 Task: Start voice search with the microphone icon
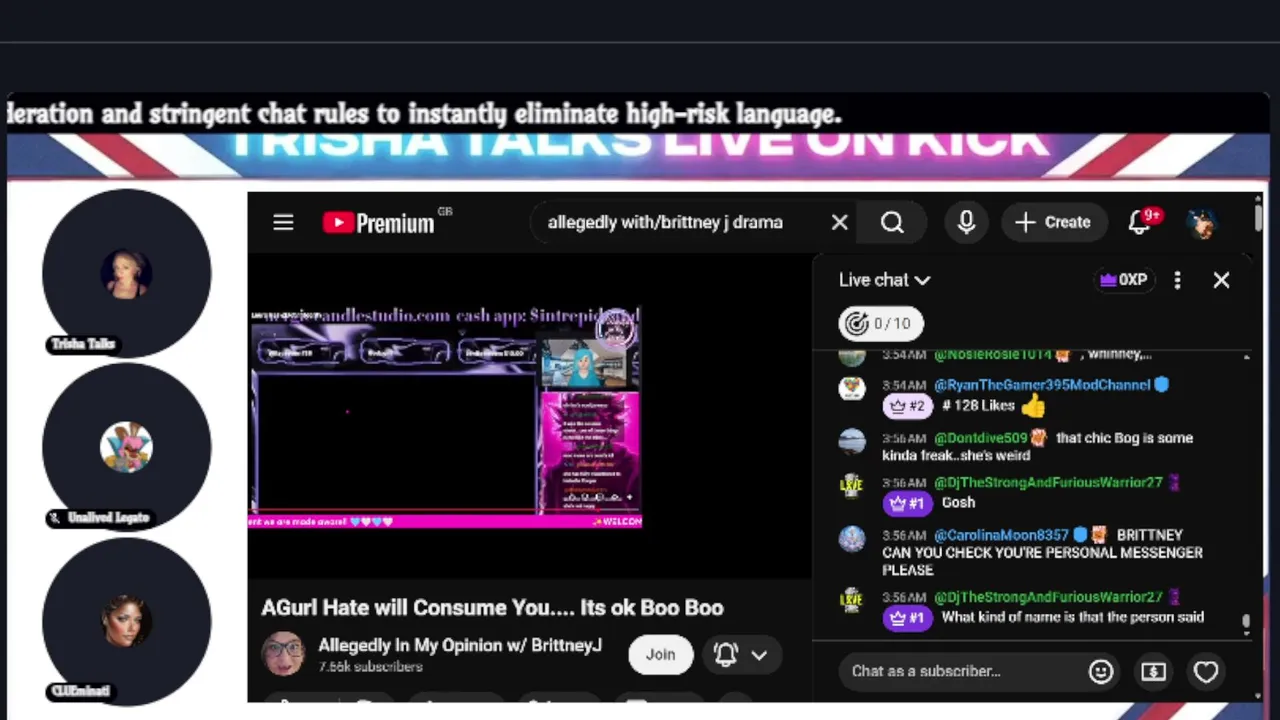[966, 222]
